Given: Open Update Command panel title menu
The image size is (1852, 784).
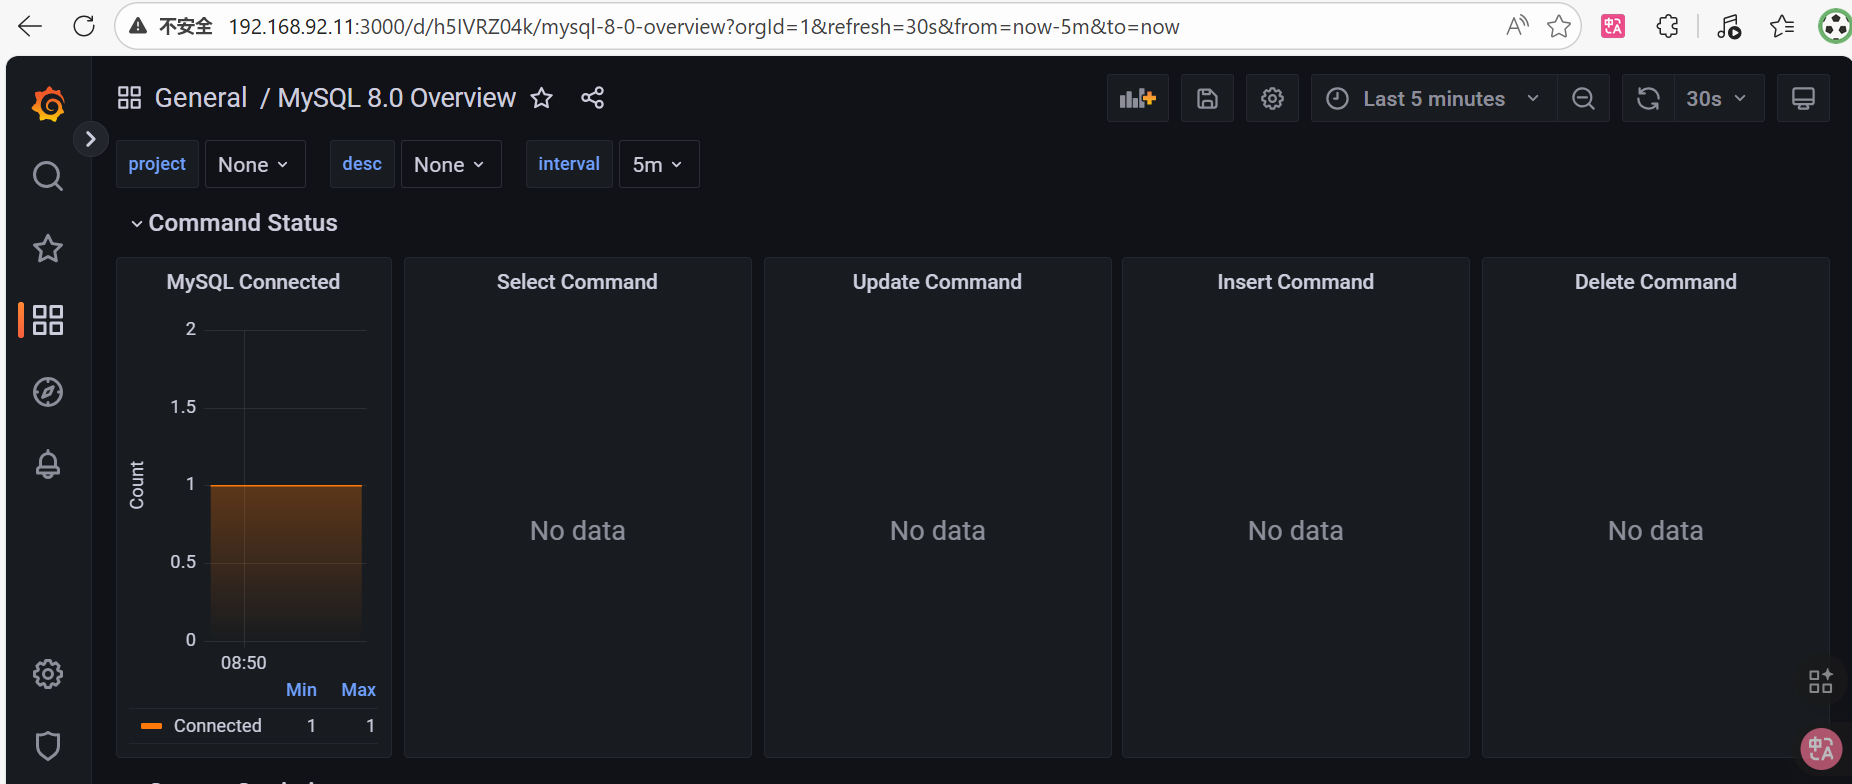Looking at the screenshot, I should point(937,282).
